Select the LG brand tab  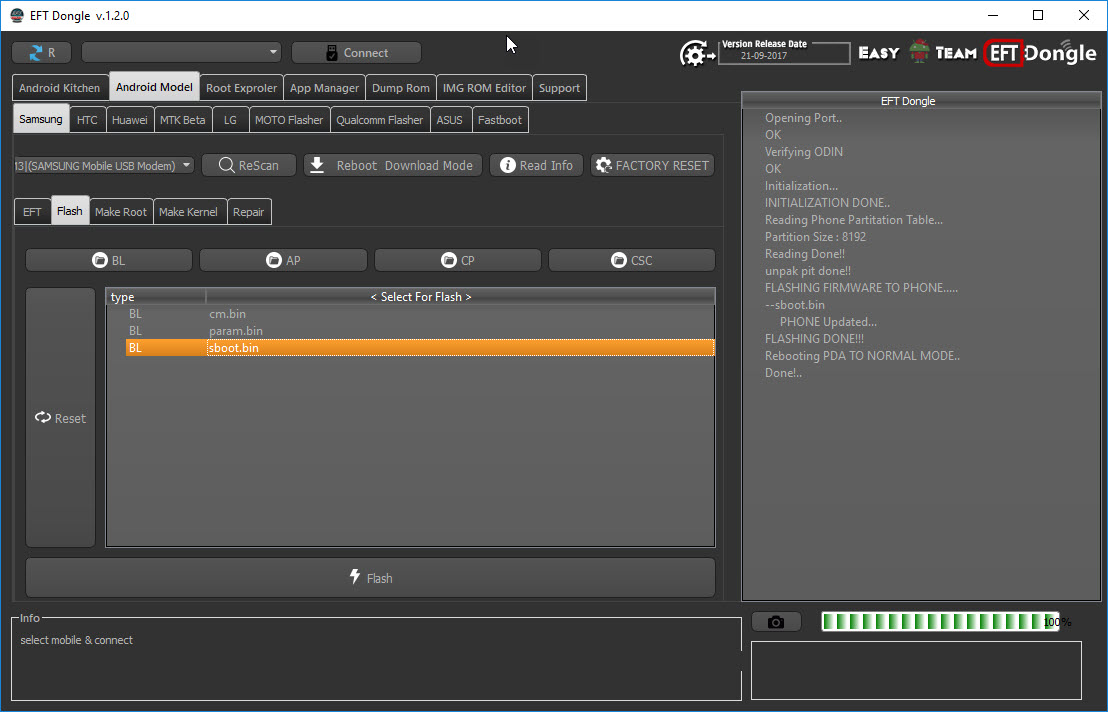230,119
